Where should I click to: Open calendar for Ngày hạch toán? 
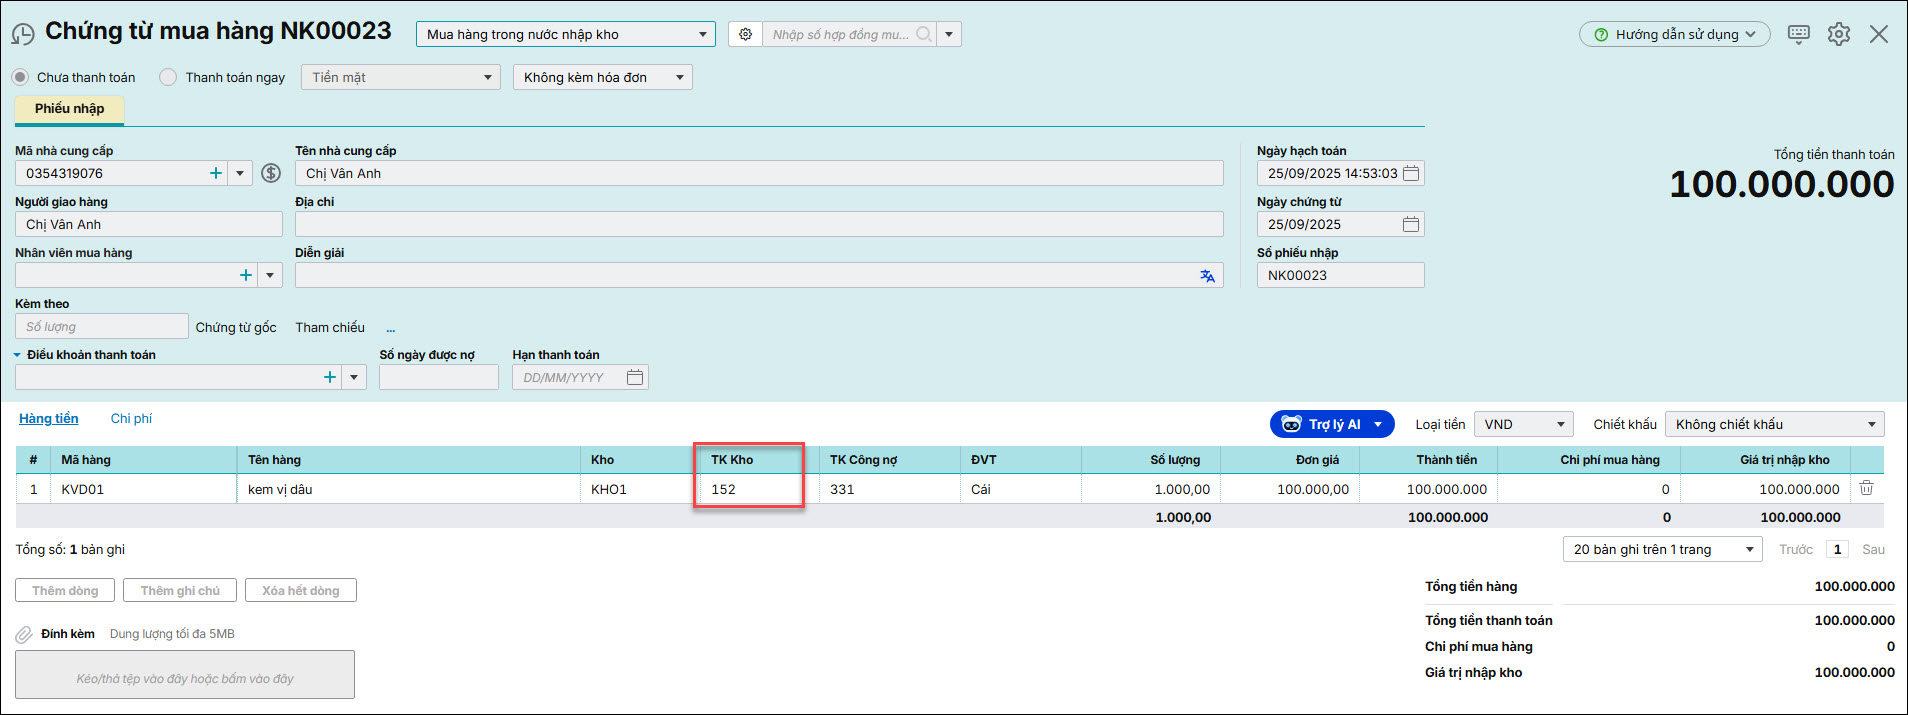(1411, 173)
